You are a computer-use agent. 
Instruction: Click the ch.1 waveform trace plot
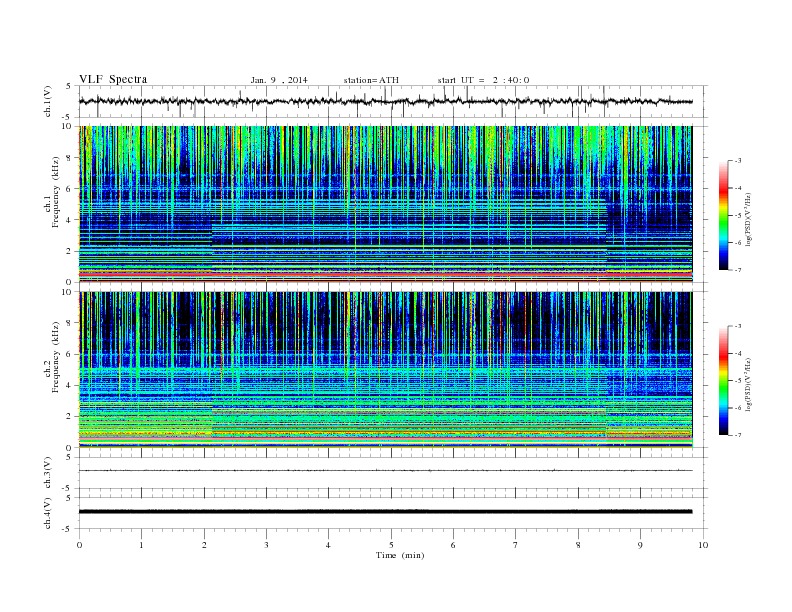pyautogui.click(x=385, y=101)
